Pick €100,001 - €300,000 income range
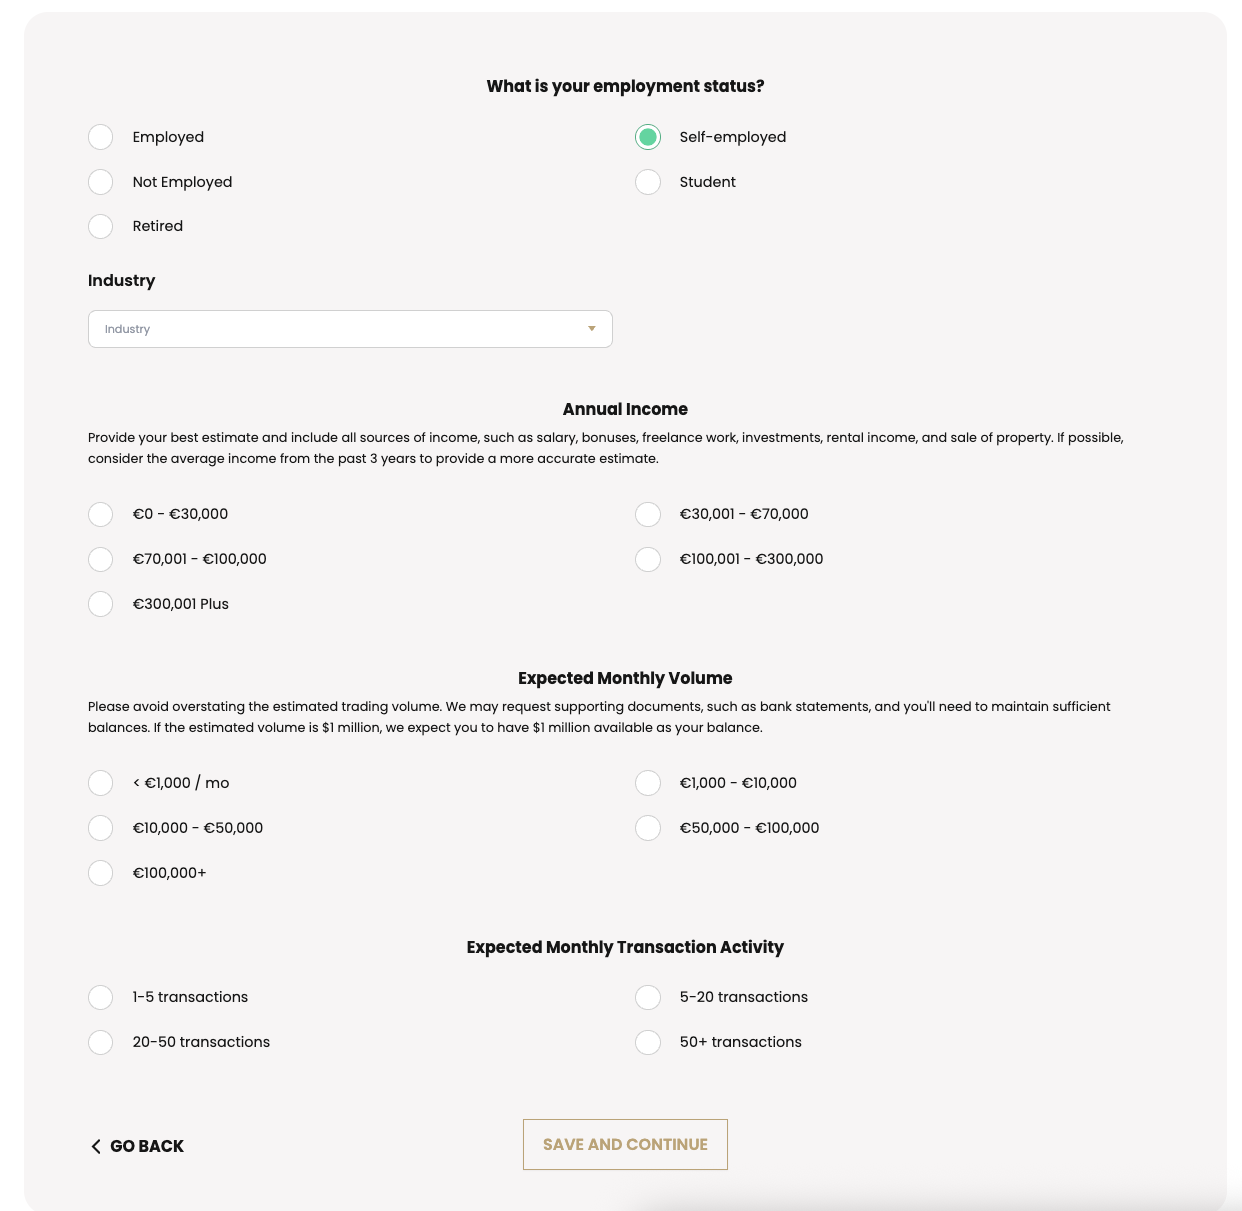Image resolution: width=1242 pixels, height=1211 pixels. tap(648, 559)
